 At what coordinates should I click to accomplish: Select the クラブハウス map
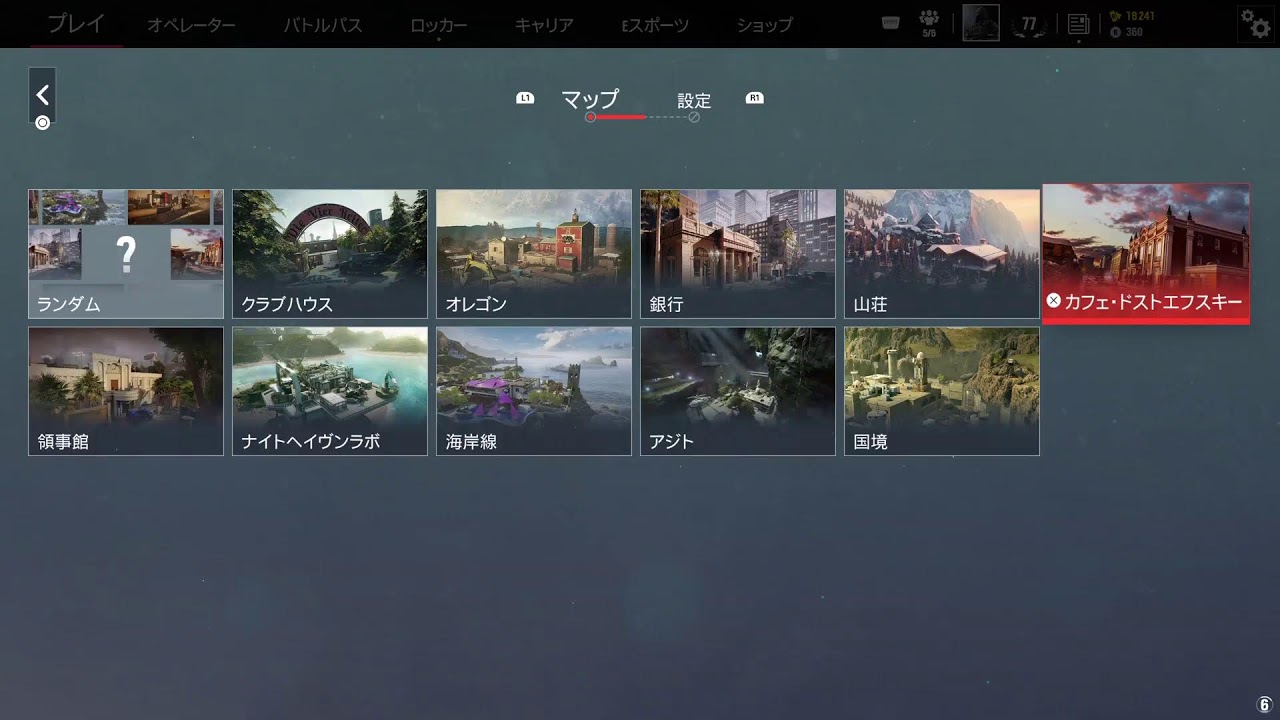(x=330, y=254)
